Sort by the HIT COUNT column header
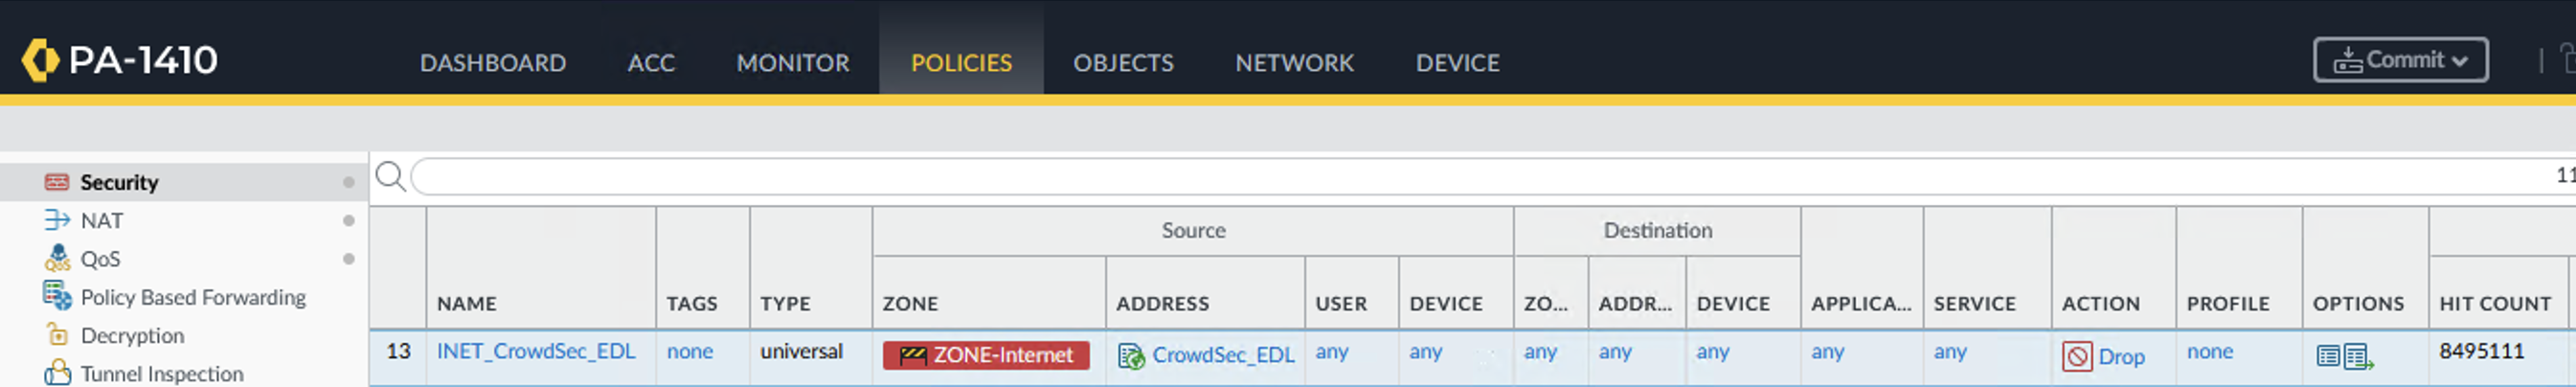 pyautogui.click(x=2494, y=303)
